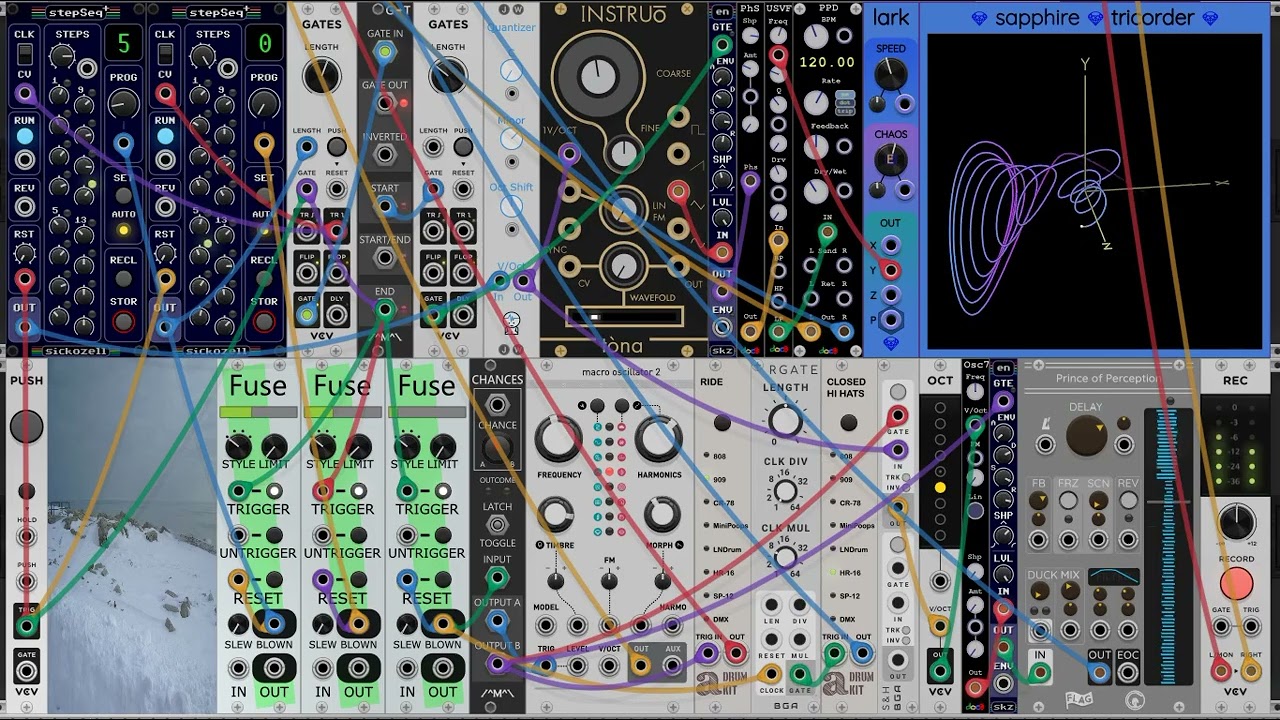Click FLIP jack on first GATES module
Image resolution: width=1280 pixels, height=720 pixels.
click(307, 273)
